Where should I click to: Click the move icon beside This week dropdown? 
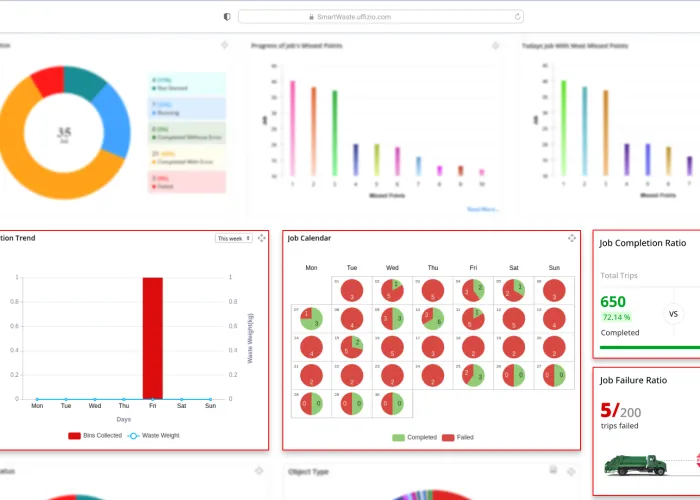[x=261, y=238]
